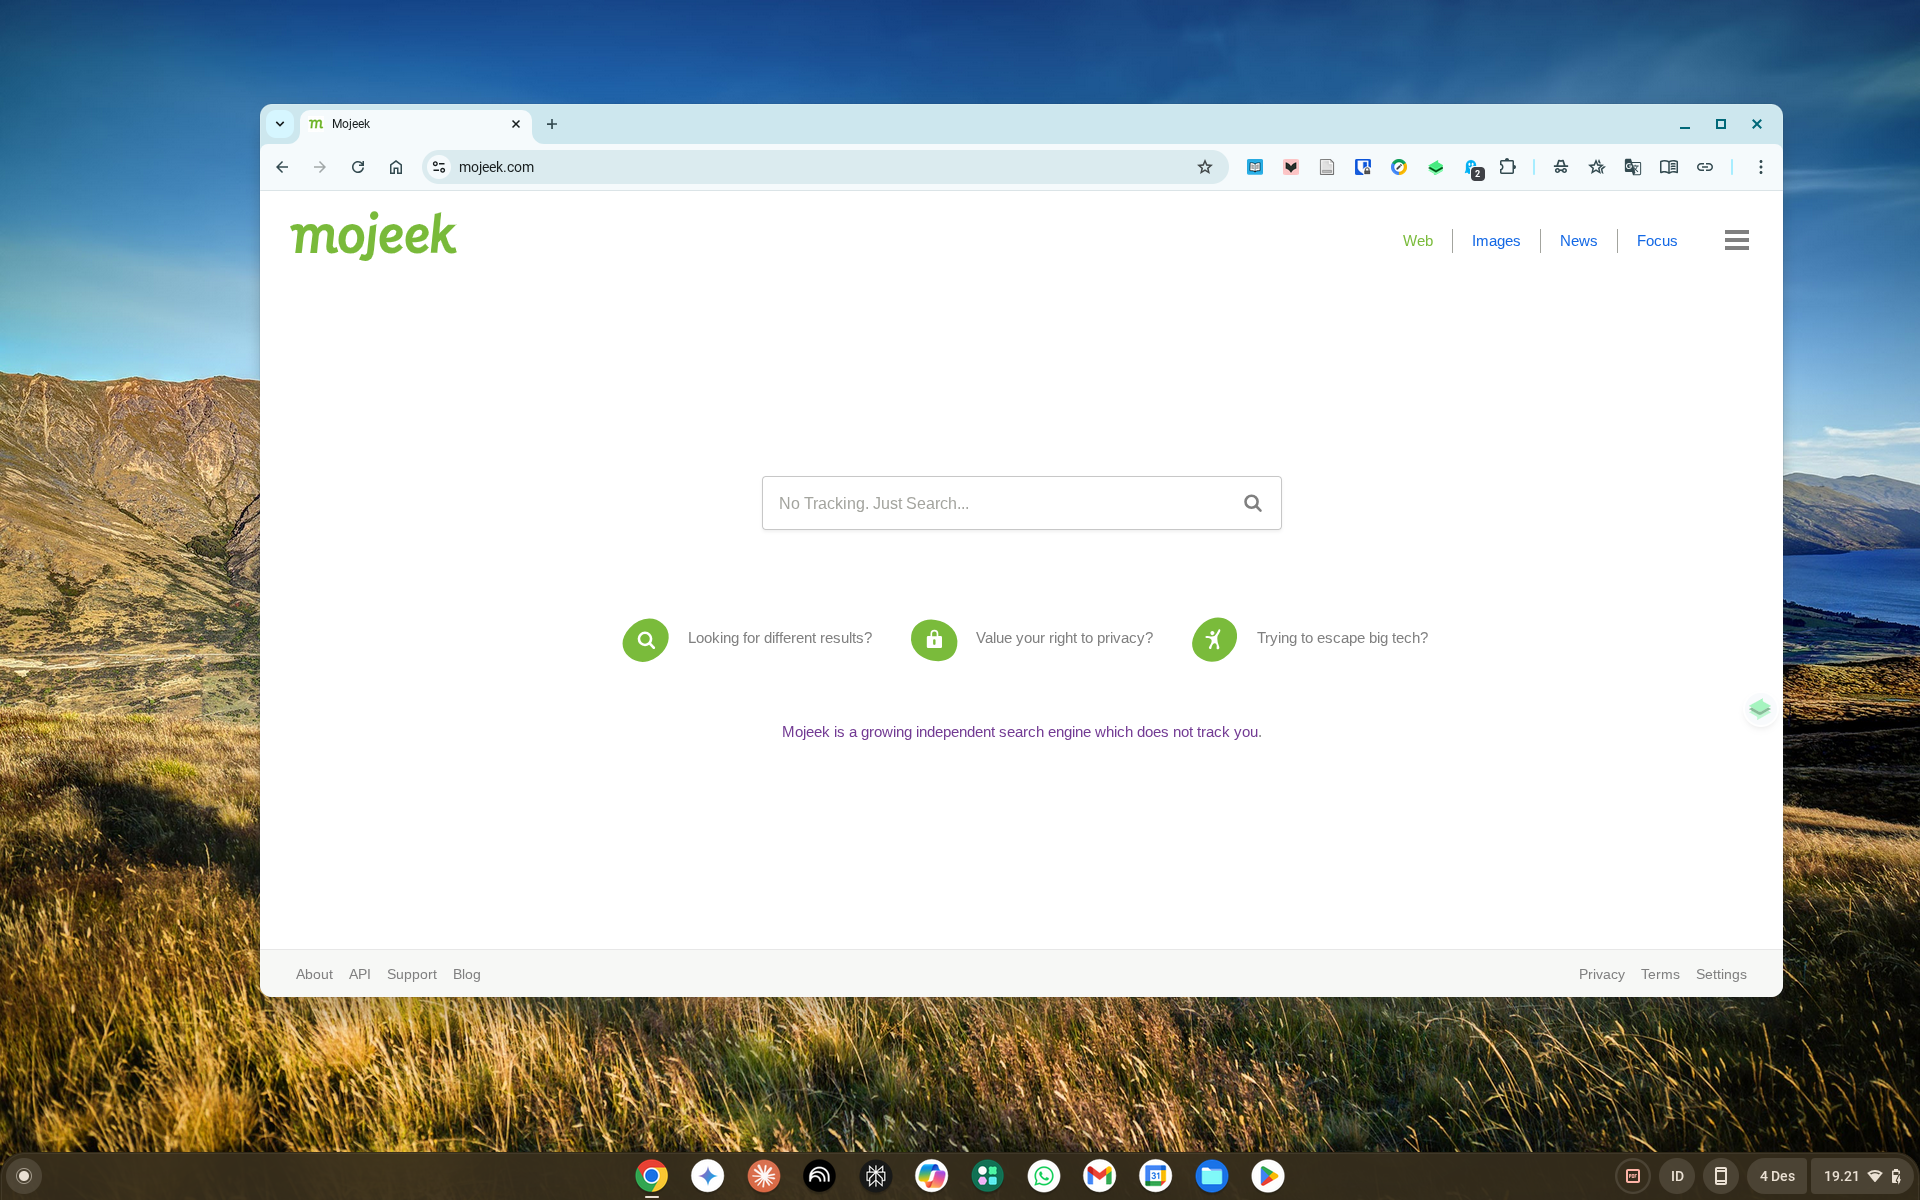This screenshot has height=1200, width=1920.
Task: Open the Extensions puzzle icon
Action: point(1507,167)
